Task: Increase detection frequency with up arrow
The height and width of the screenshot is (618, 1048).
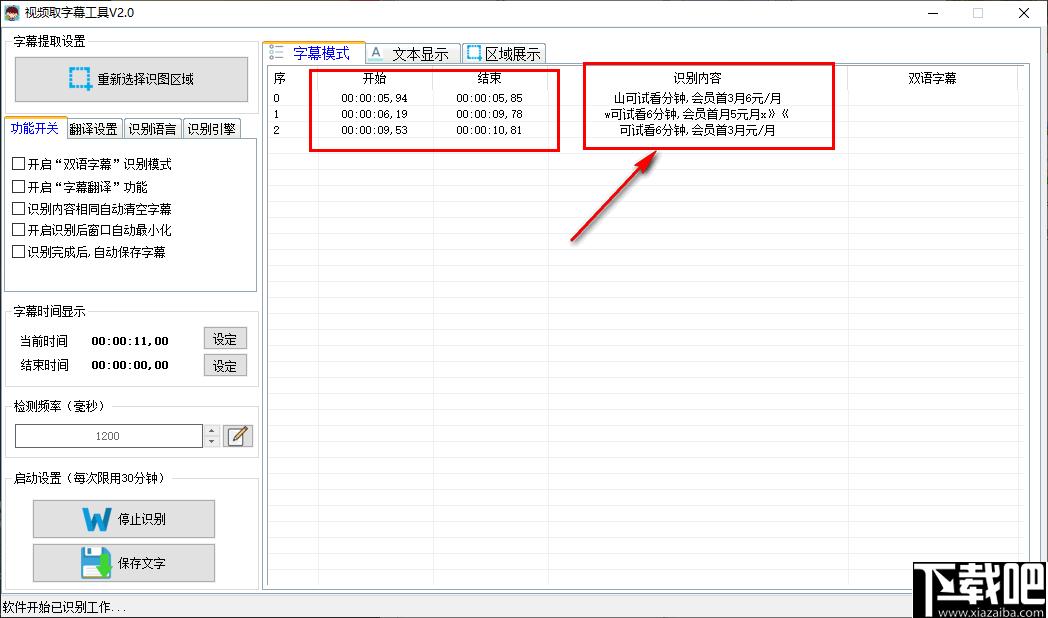Action: coord(212,431)
